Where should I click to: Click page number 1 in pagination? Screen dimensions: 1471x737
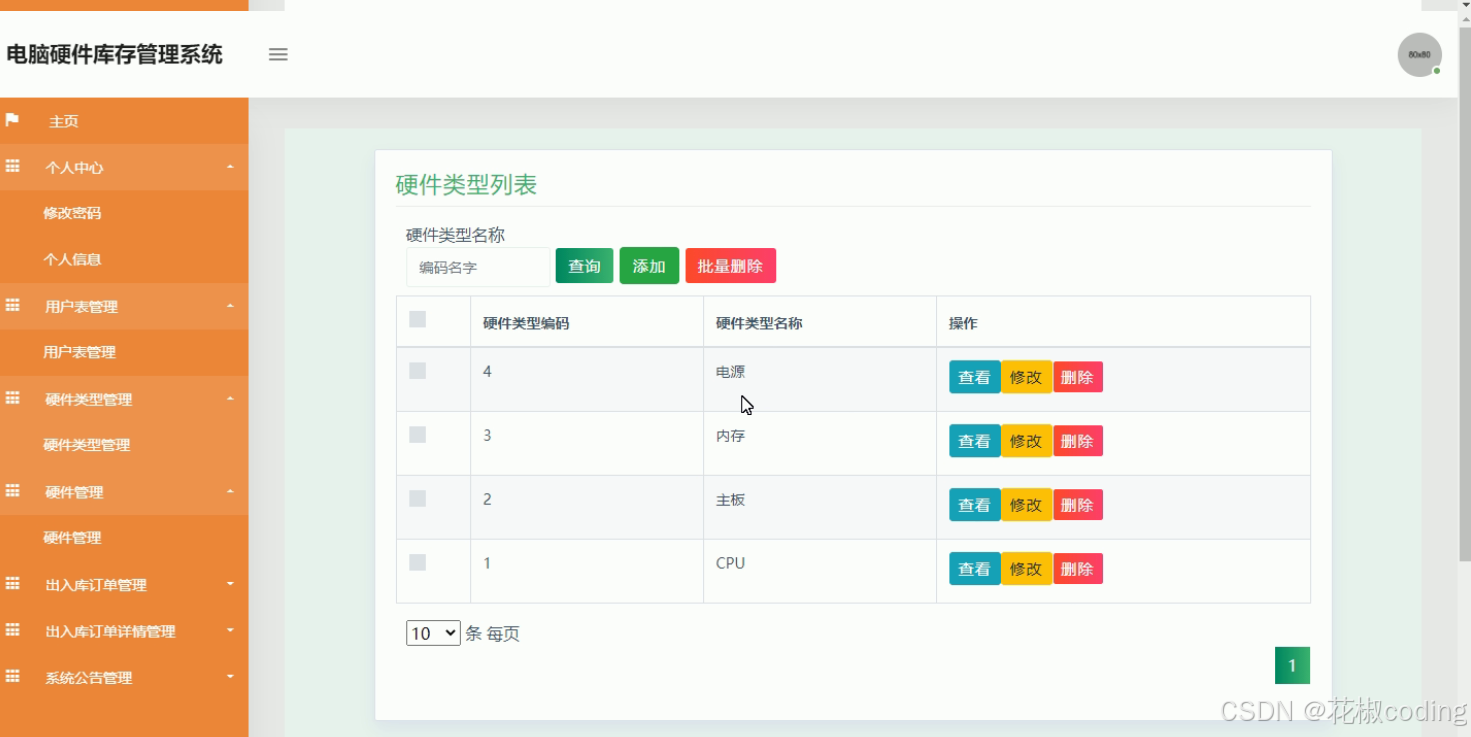click(1292, 666)
